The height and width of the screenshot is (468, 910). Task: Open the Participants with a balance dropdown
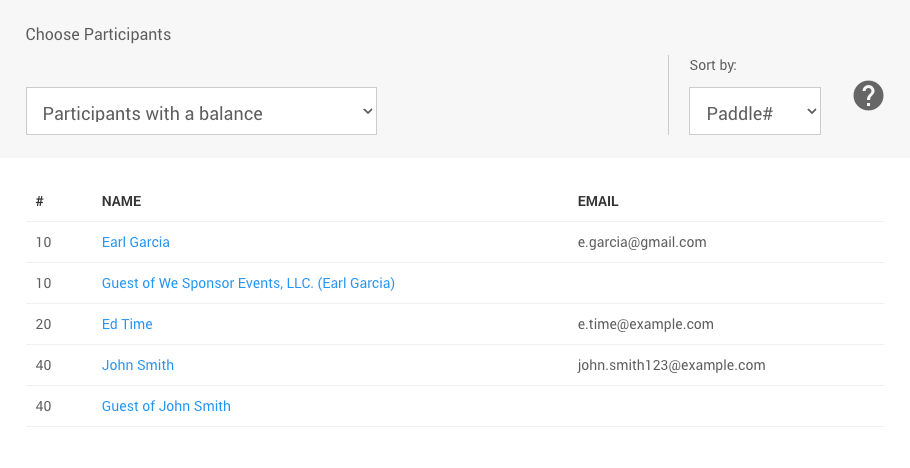click(201, 112)
